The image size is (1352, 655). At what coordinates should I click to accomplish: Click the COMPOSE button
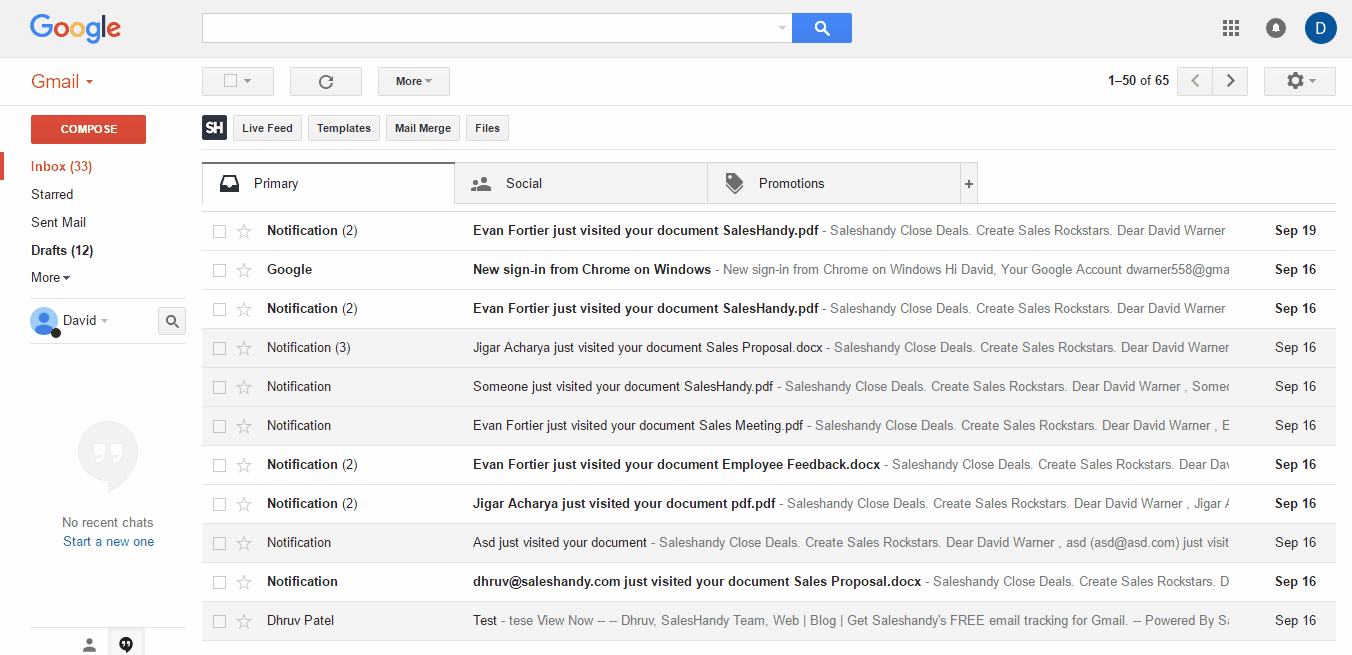point(88,129)
